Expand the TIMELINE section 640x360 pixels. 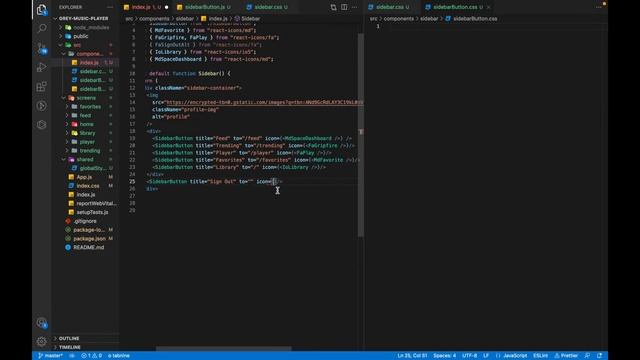(x=70, y=347)
